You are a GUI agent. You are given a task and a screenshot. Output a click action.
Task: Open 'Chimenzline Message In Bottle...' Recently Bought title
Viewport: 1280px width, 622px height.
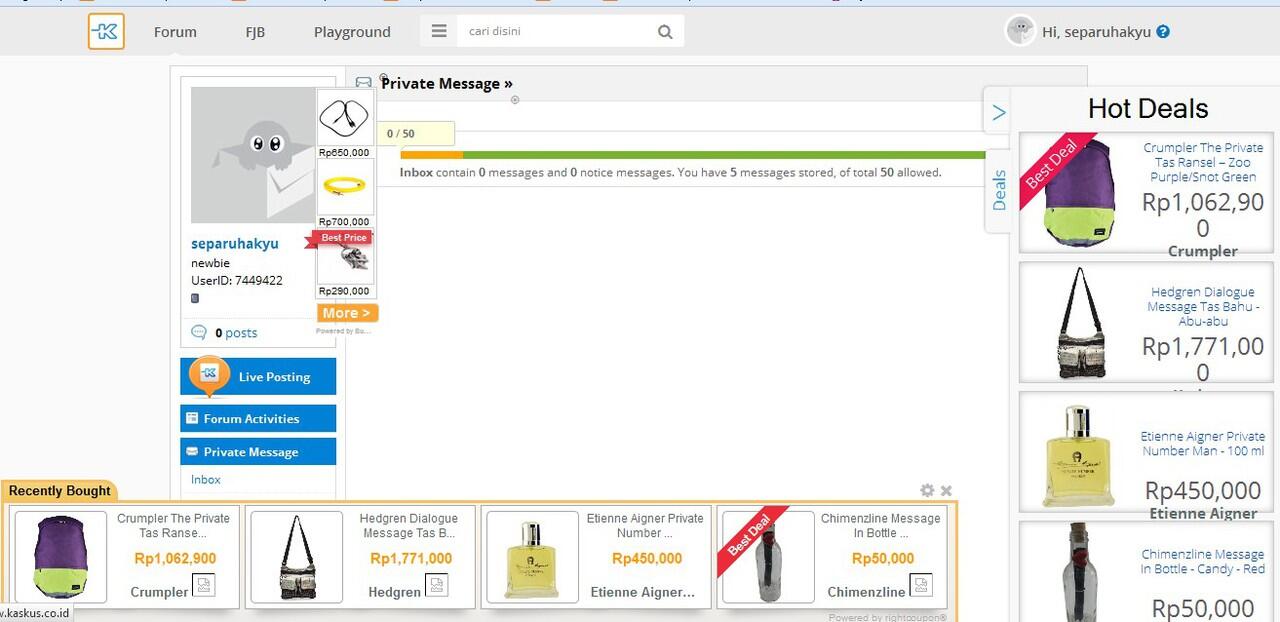pyautogui.click(x=881, y=526)
